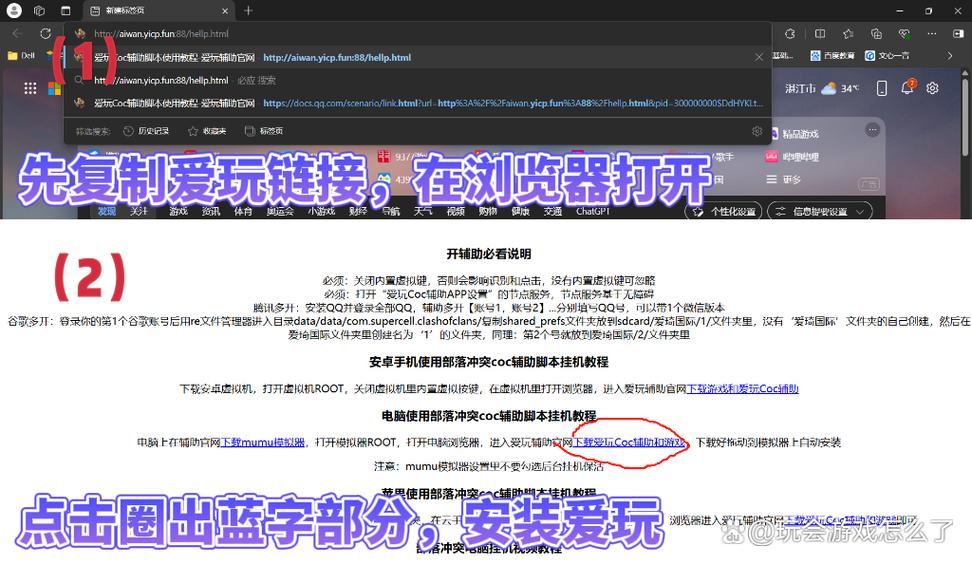Toggle split screen view icon
Screen dimensions: 972x565
coord(820,33)
